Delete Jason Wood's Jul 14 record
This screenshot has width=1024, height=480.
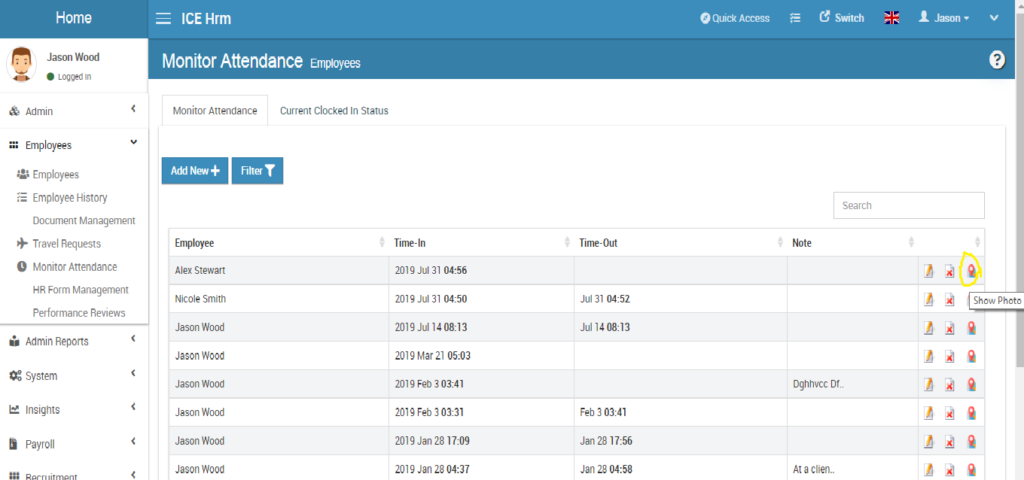click(950, 328)
